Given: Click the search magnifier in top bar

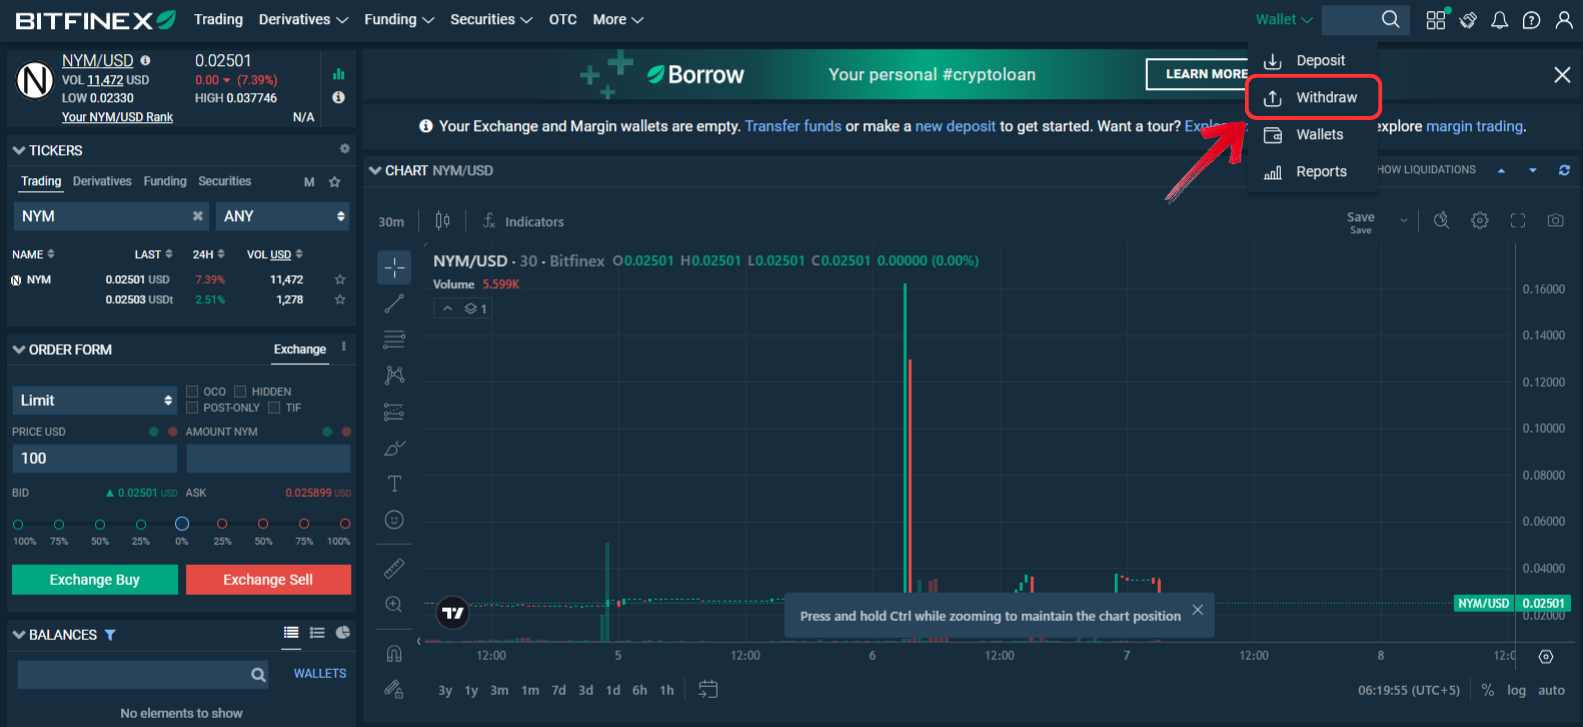Looking at the screenshot, I should [1391, 19].
